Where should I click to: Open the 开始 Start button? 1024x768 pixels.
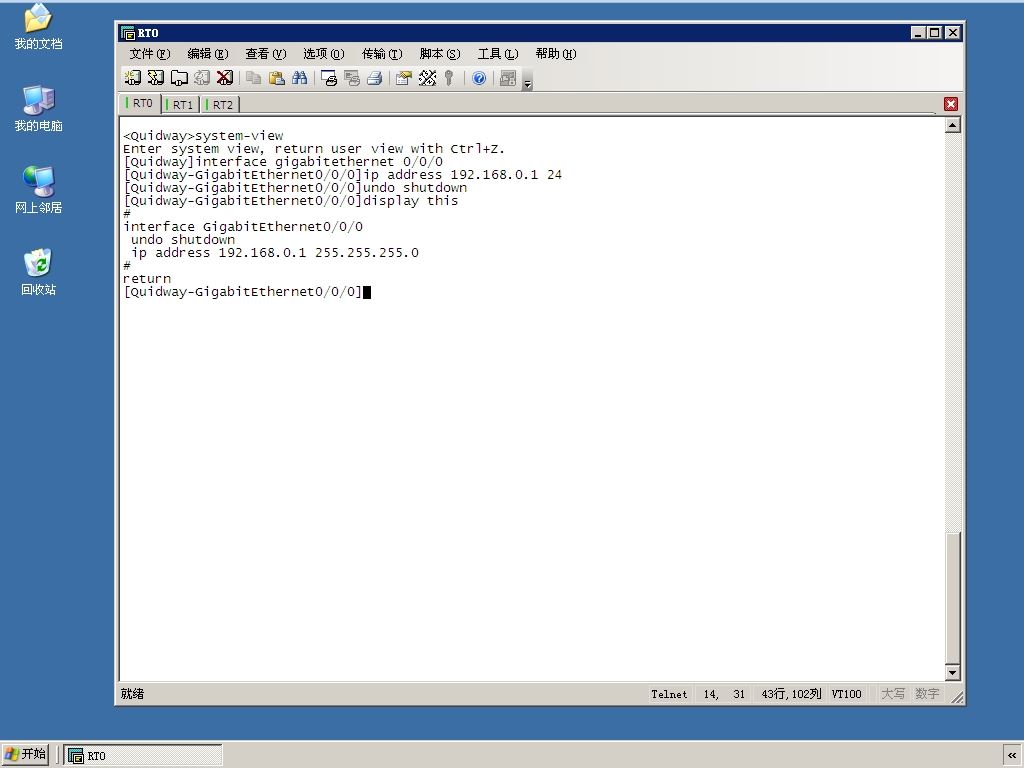pos(25,754)
